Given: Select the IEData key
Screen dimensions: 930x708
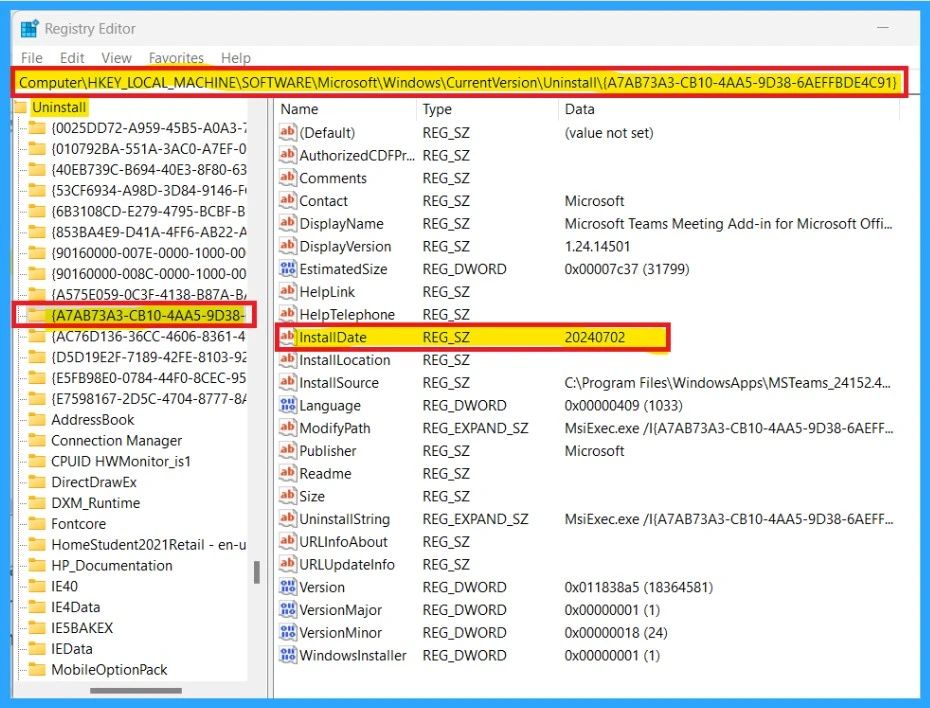Looking at the screenshot, I should click(x=72, y=649).
